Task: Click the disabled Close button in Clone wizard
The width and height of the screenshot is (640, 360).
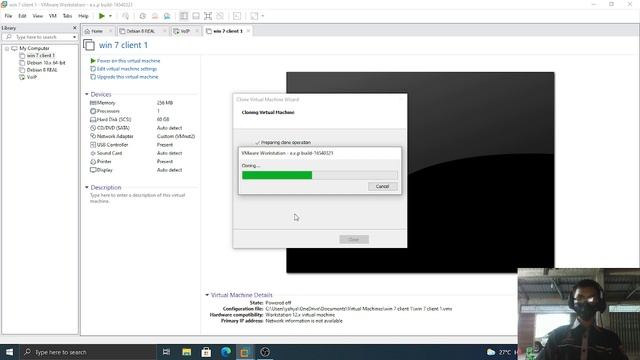Action: [x=354, y=239]
